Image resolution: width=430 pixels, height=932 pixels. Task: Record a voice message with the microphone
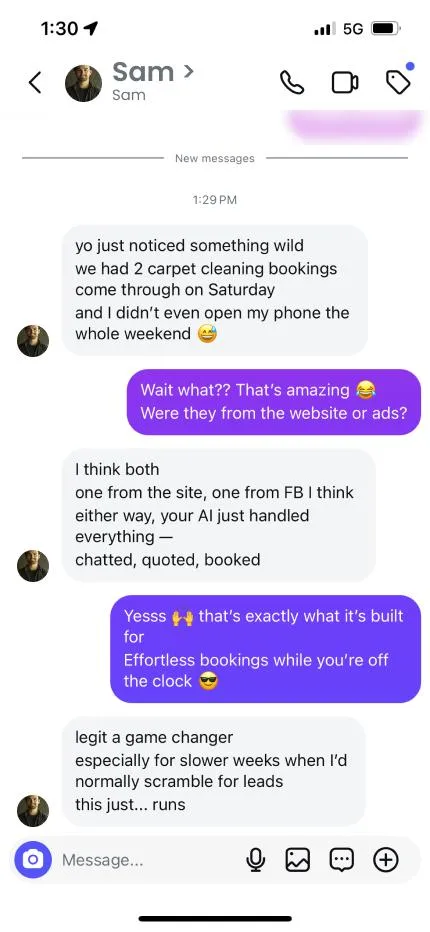click(x=256, y=859)
